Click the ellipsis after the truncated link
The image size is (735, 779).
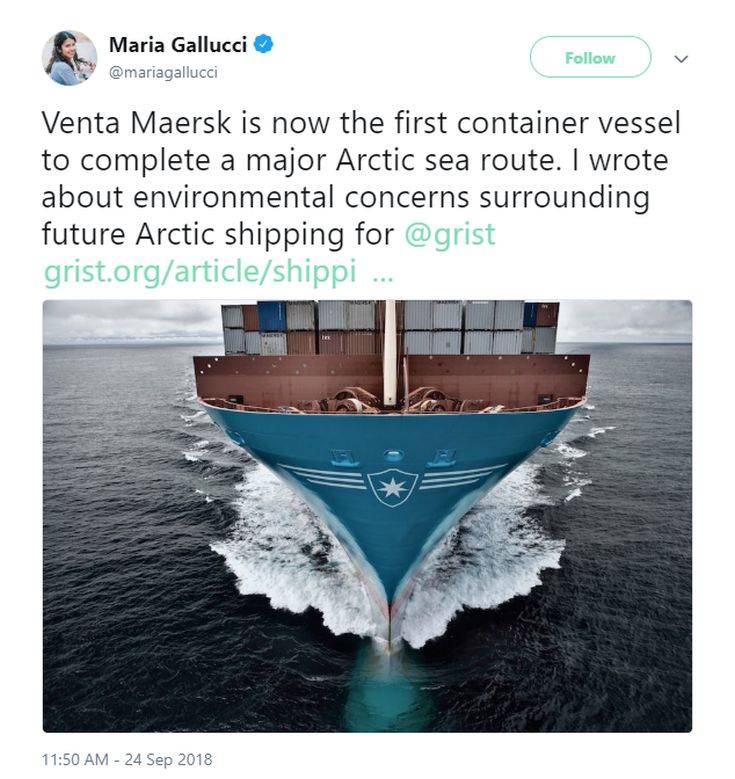383,278
